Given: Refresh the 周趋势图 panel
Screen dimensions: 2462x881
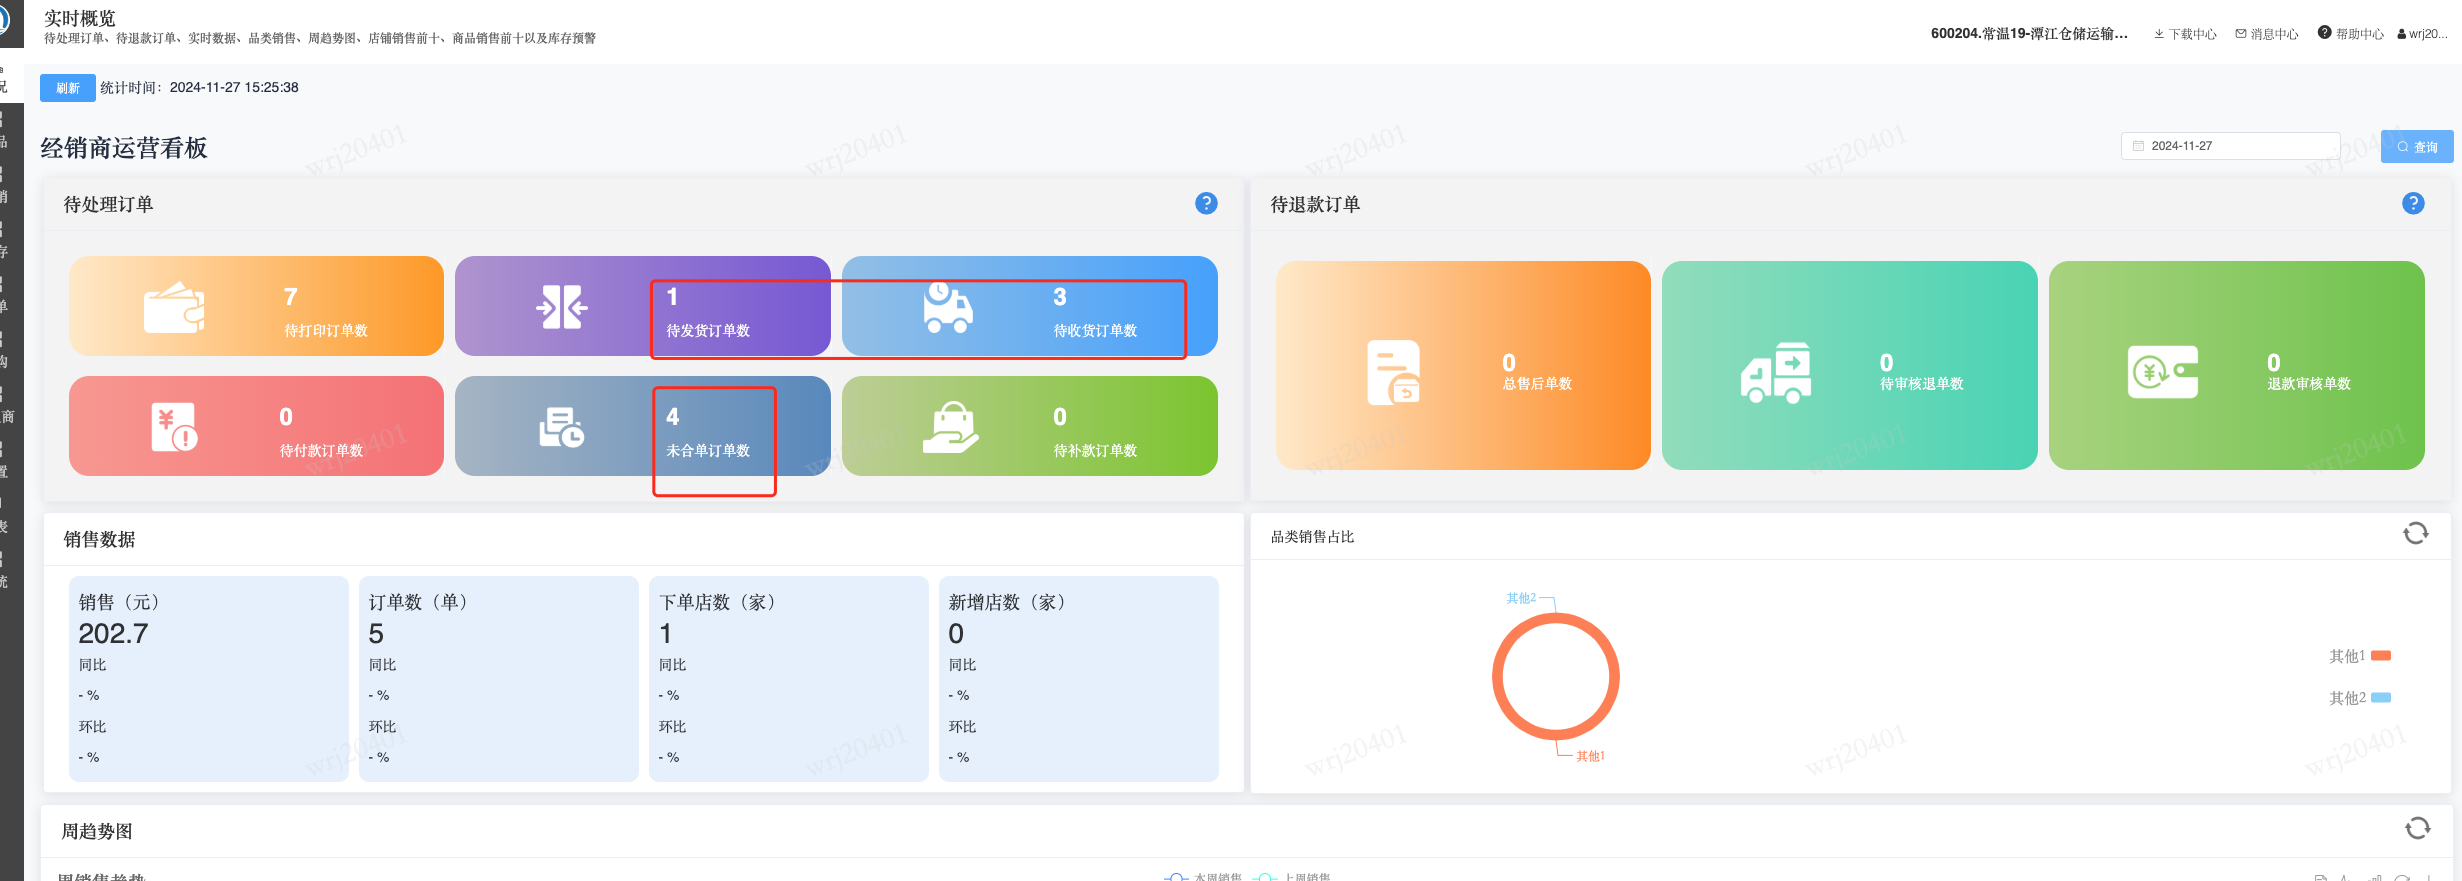Looking at the screenshot, I should (2418, 828).
